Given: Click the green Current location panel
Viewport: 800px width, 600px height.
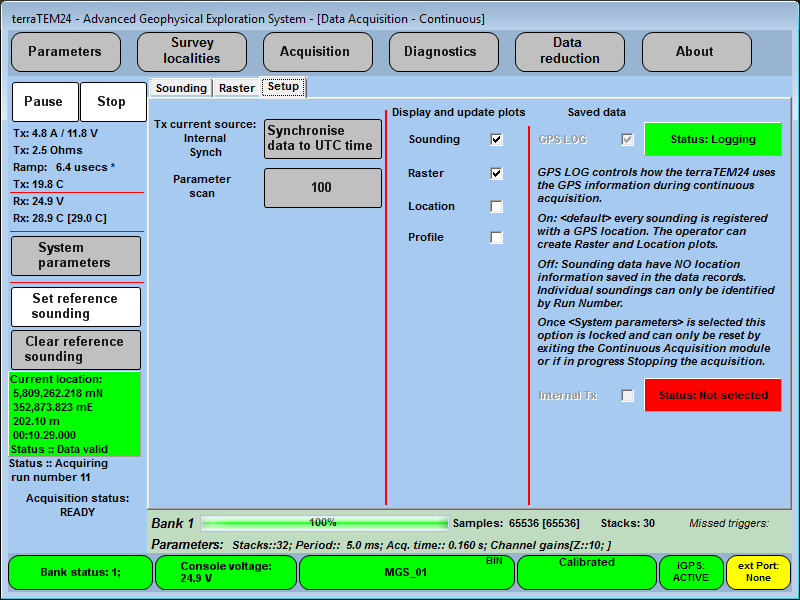Looking at the screenshot, I should [74, 414].
